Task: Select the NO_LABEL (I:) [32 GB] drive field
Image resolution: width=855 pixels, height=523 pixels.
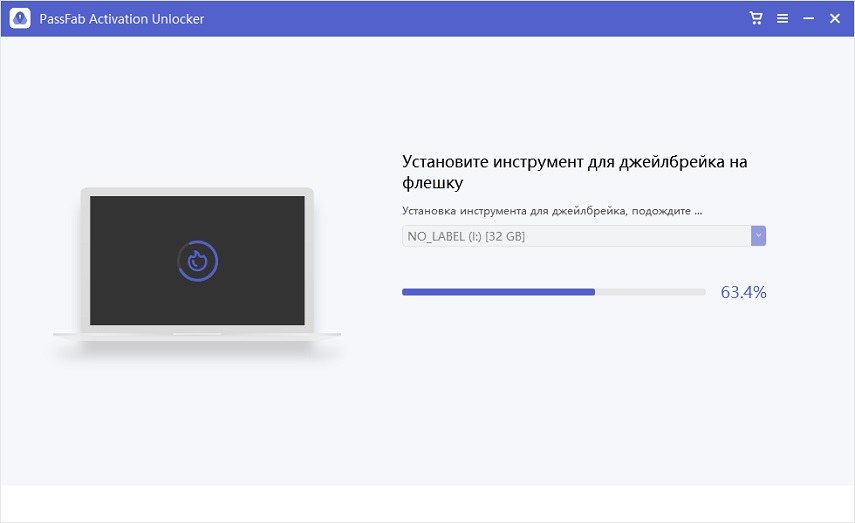Action: [x=584, y=236]
